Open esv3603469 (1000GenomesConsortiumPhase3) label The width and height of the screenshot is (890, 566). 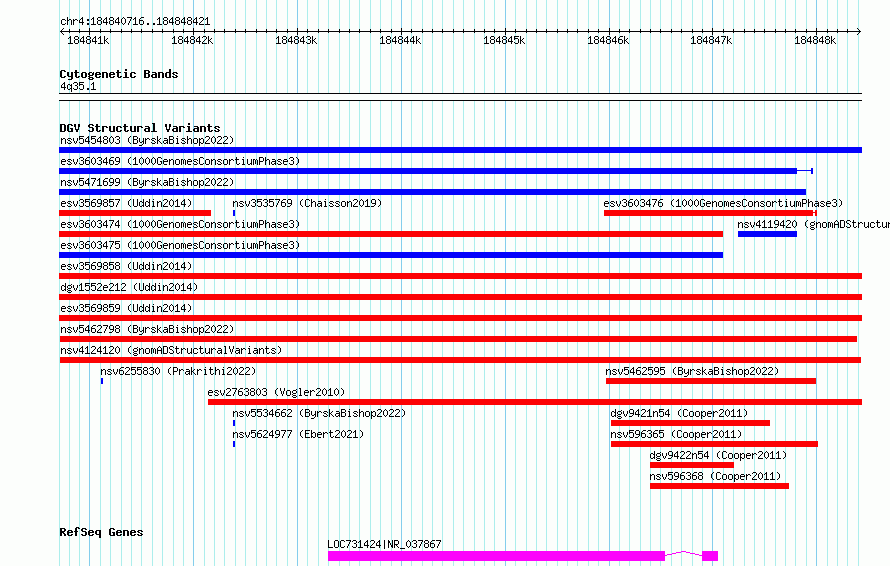(x=180, y=161)
